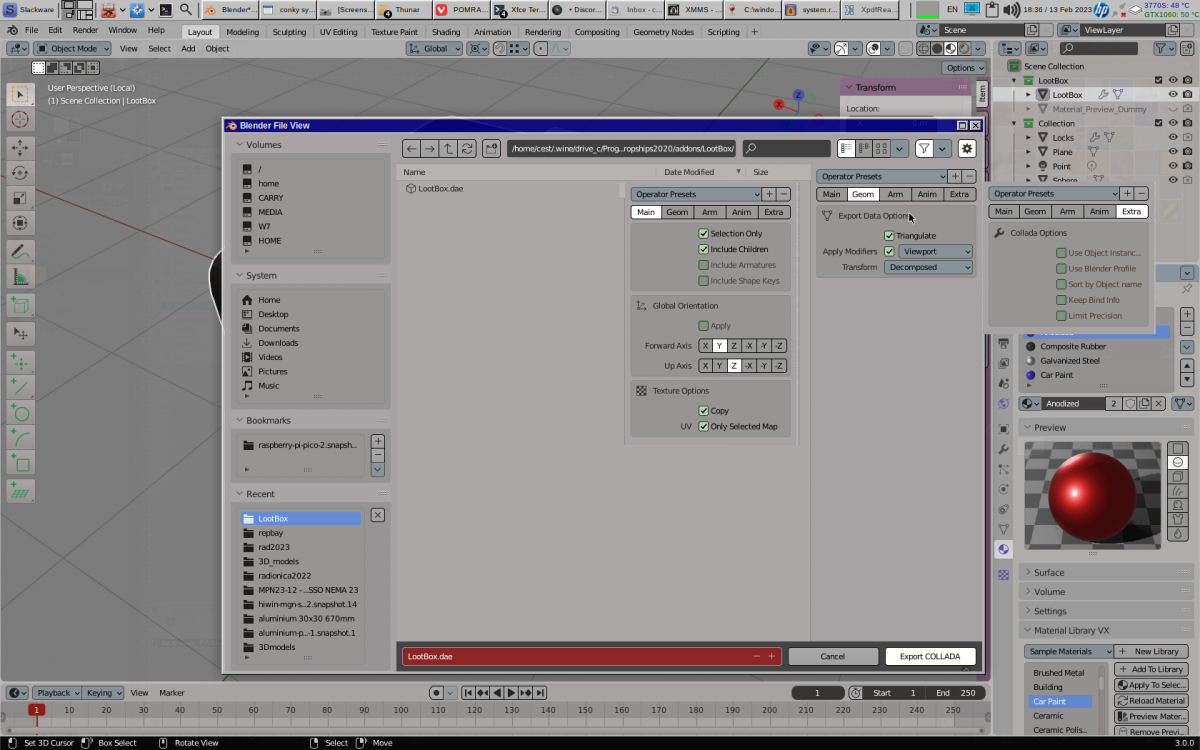Click the parent directory up-arrow icon
This screenshot has height=750, width=1200.
[448, 149]
